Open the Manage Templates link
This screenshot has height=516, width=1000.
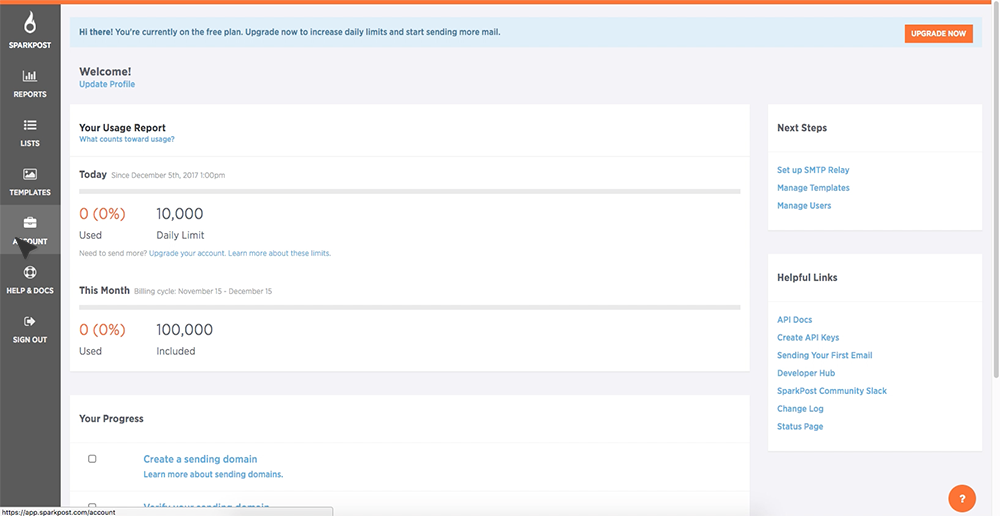(813, 188)
